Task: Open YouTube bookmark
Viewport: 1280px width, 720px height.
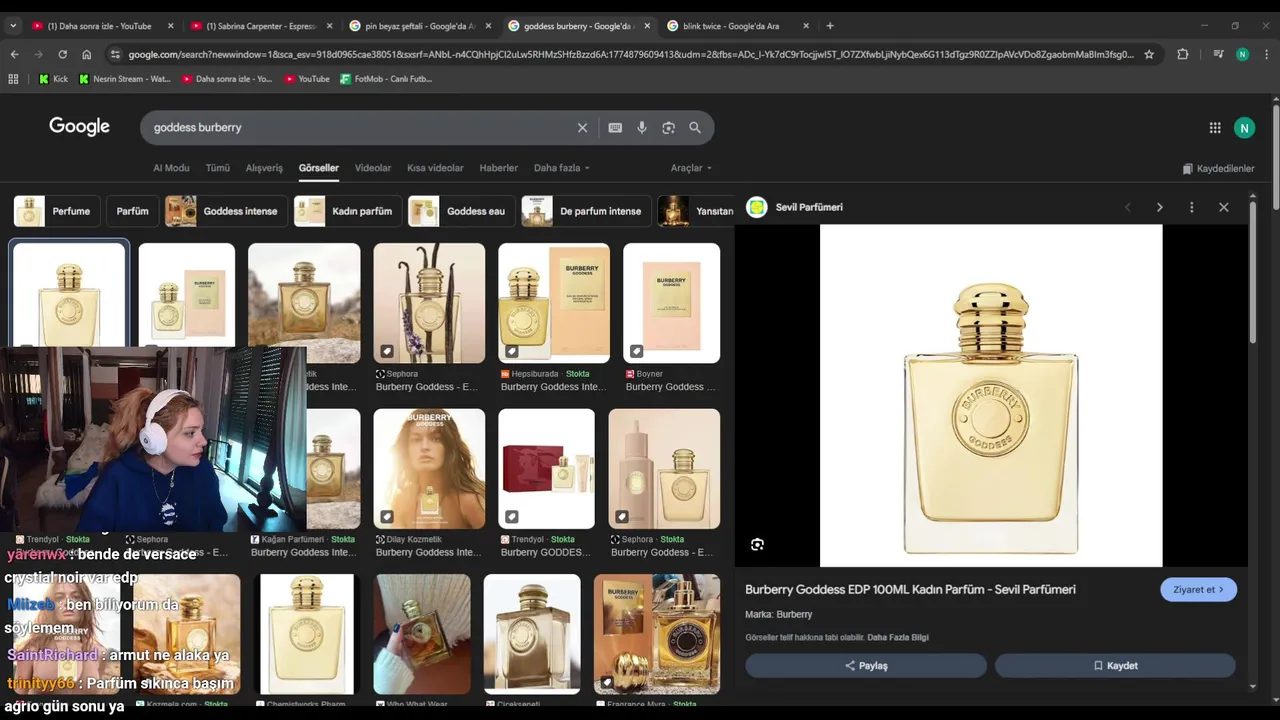Action: click(x=306, y=79)
